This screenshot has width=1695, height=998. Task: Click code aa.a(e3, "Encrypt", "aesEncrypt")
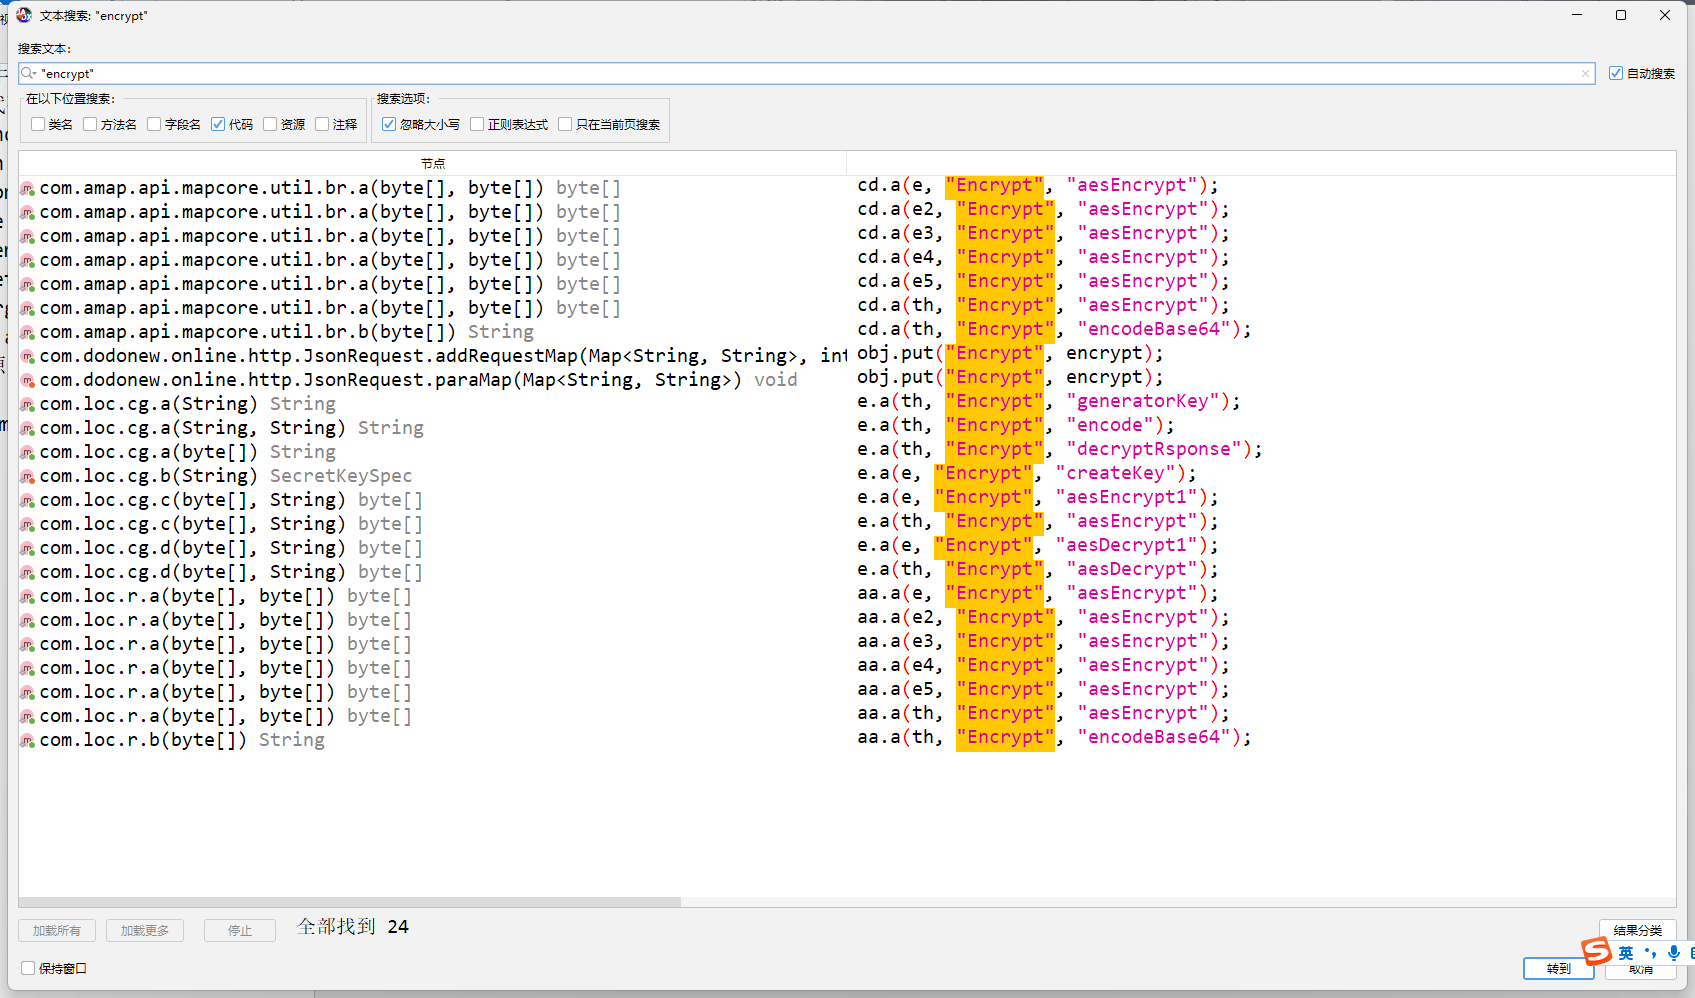point(1043,641)
